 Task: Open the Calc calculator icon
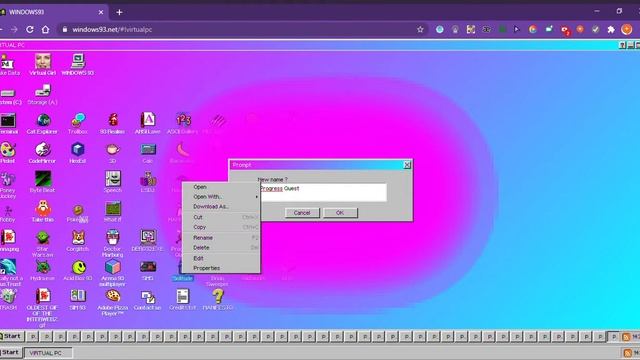tap(148, 153)
